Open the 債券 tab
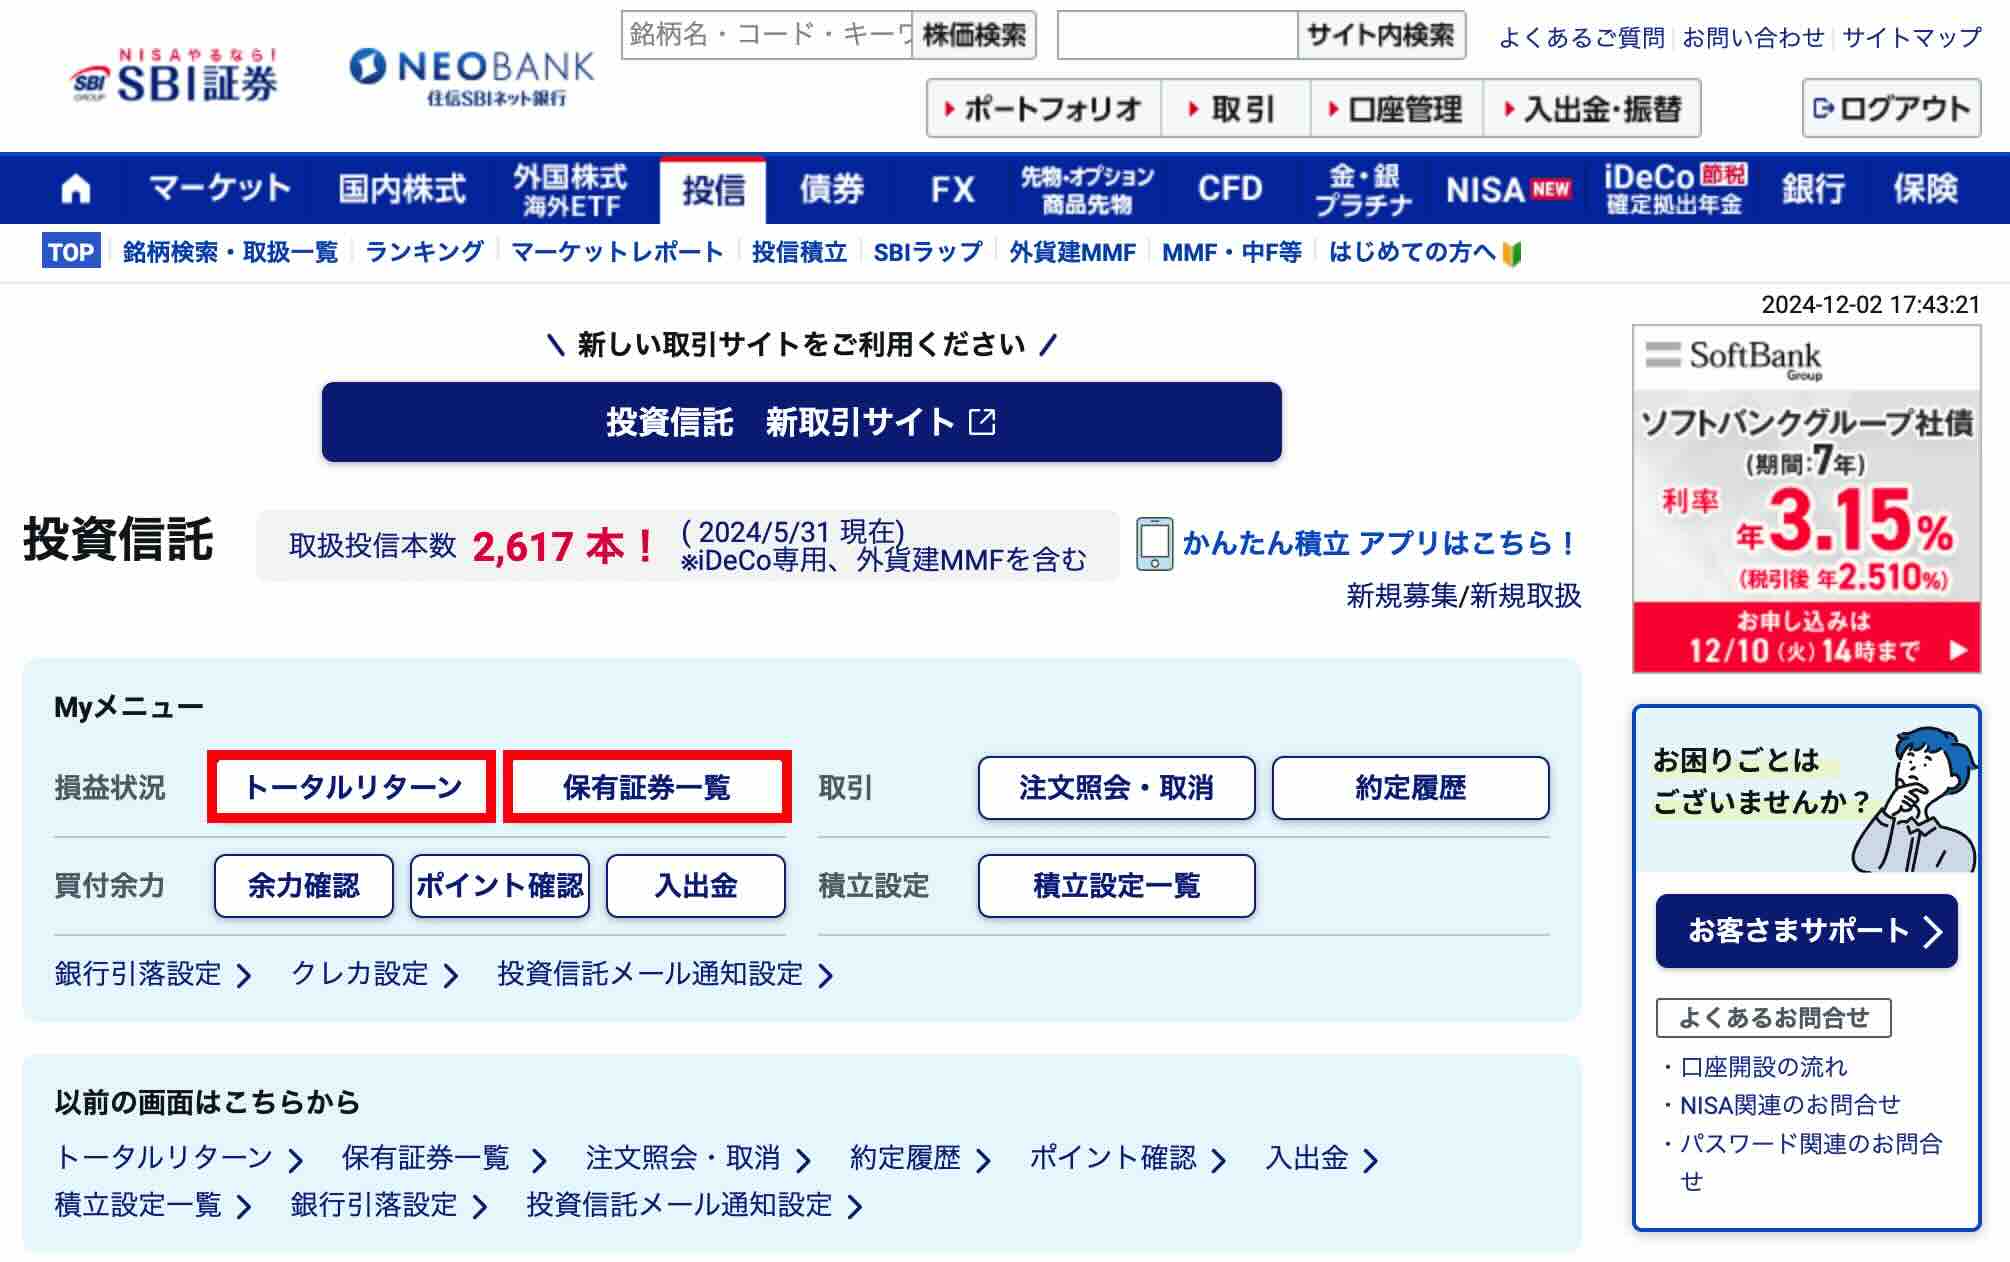The height and width of the screenshot is (1262, 2010). (x=831, y=189)
